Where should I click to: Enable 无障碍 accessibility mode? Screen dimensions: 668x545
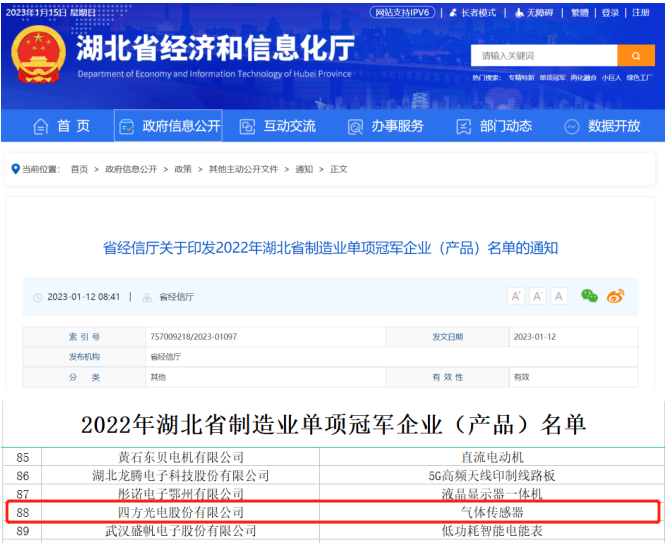tap(533, 13)
